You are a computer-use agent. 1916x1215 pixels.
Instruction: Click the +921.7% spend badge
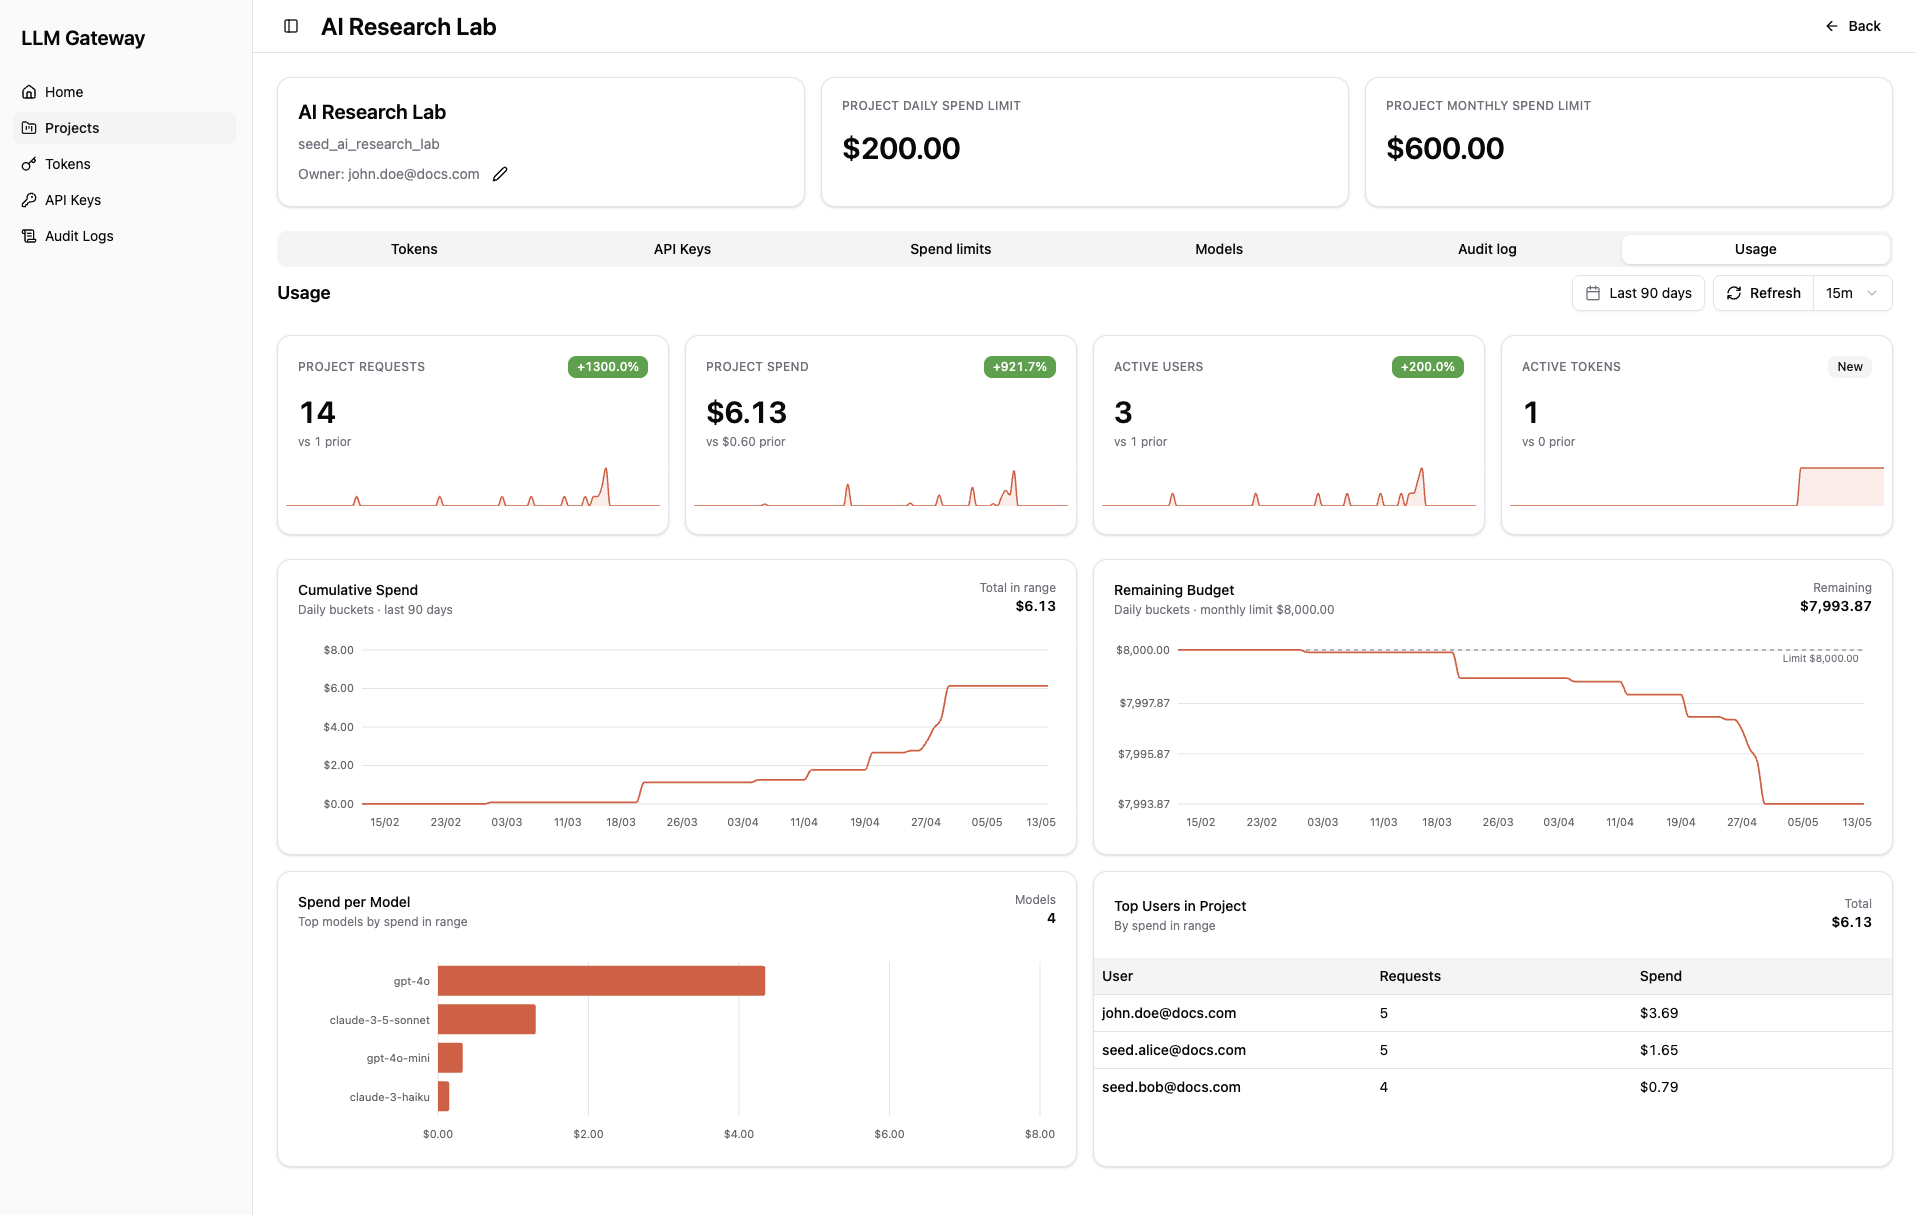coord(1020,367)
